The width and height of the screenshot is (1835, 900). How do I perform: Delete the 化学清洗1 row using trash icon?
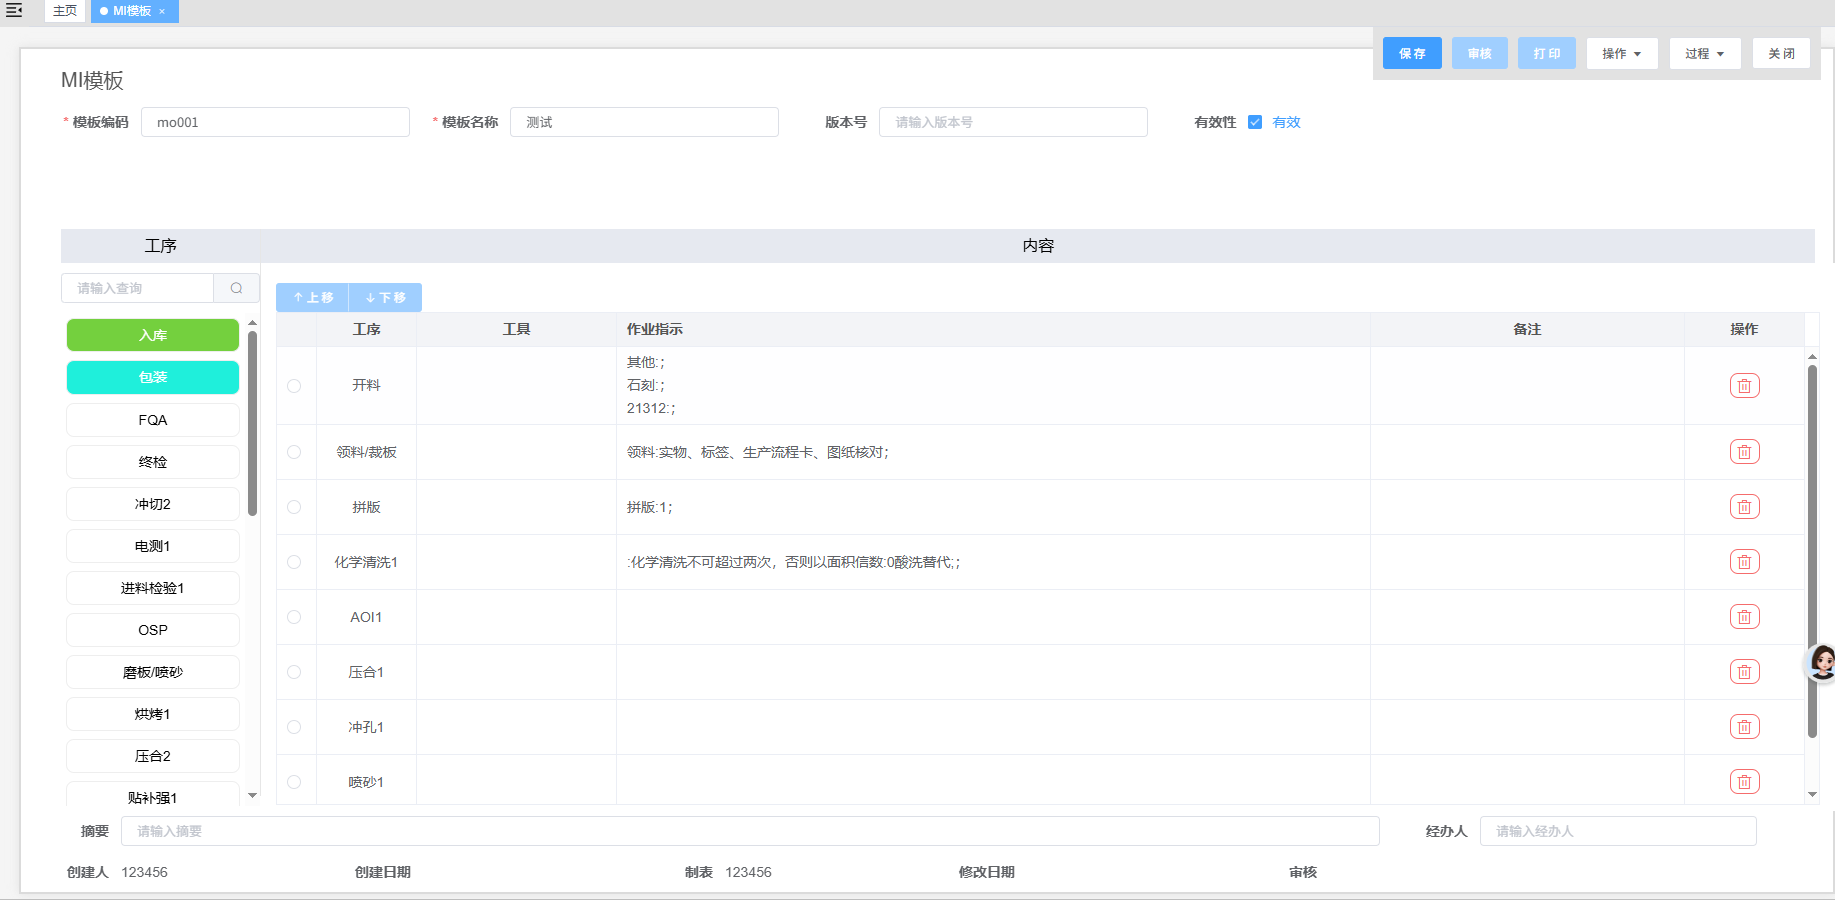tap(1744, 562)
